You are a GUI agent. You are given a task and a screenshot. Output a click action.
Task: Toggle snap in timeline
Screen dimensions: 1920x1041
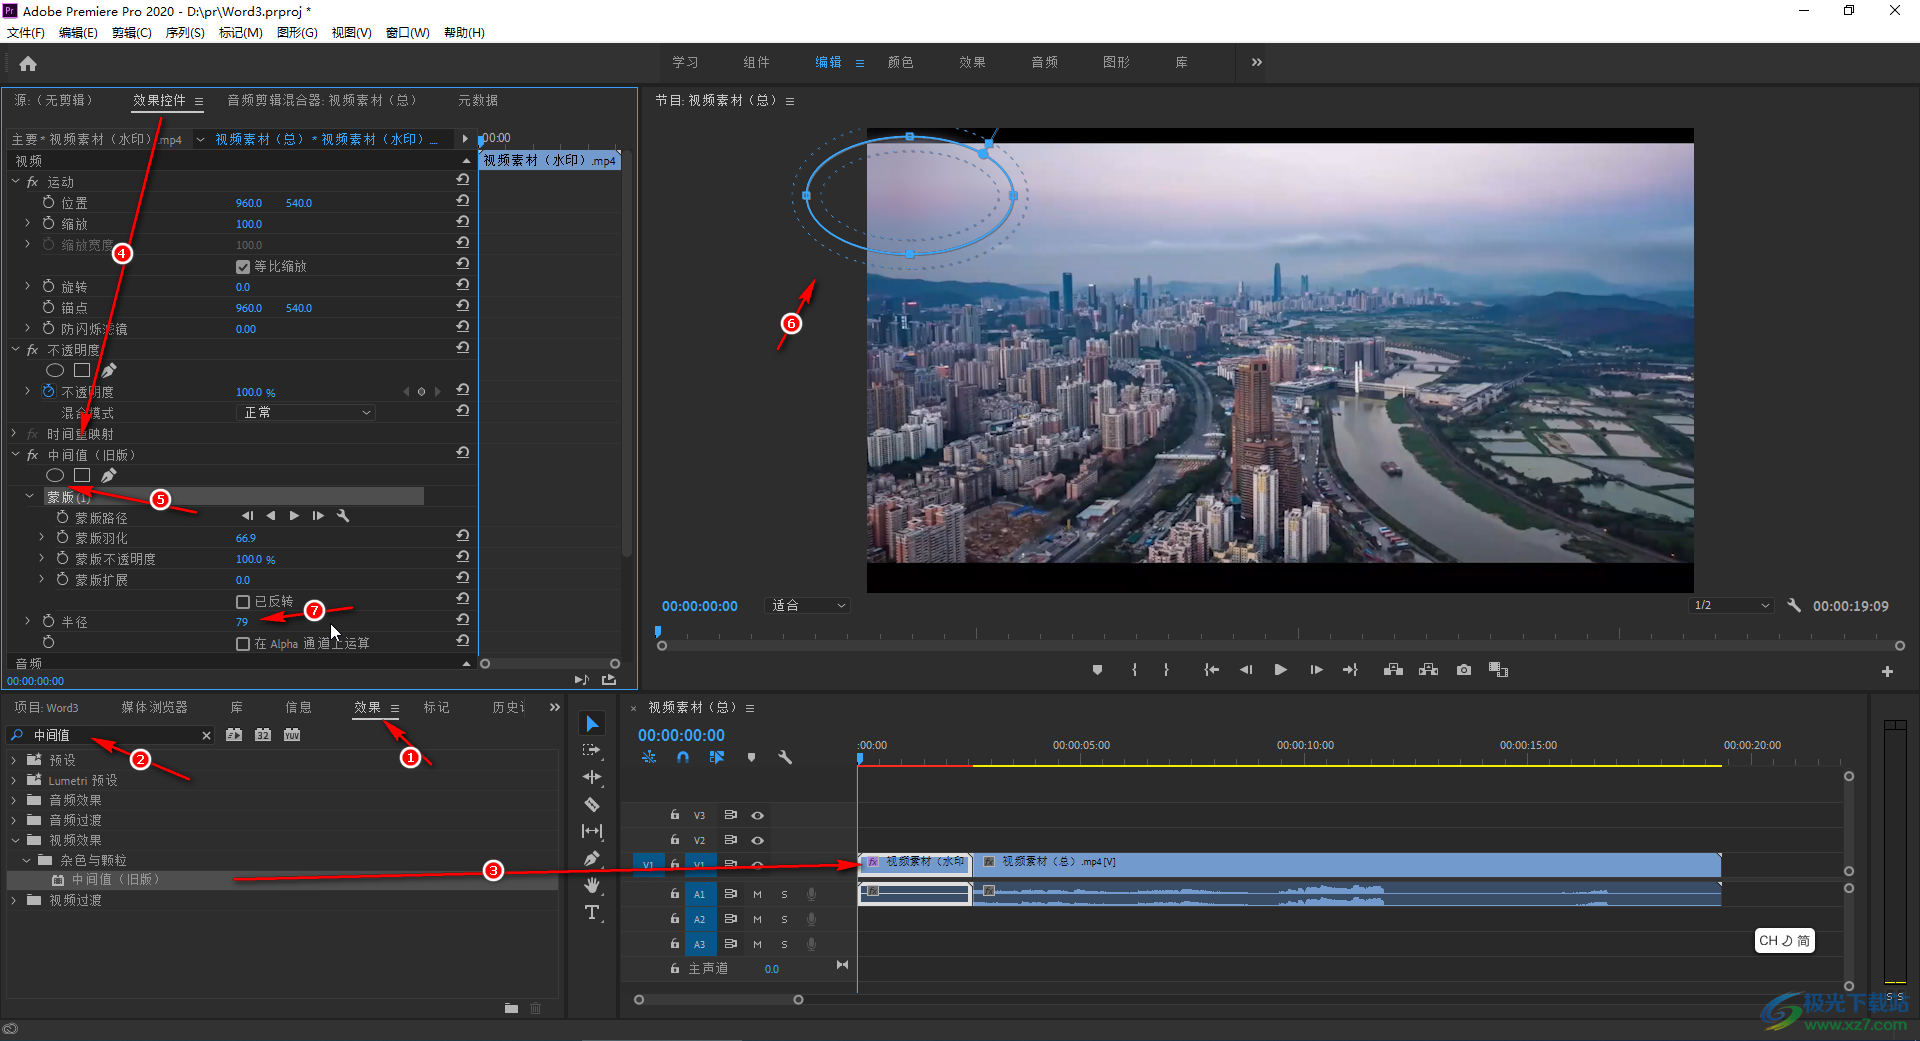(682, 758)
